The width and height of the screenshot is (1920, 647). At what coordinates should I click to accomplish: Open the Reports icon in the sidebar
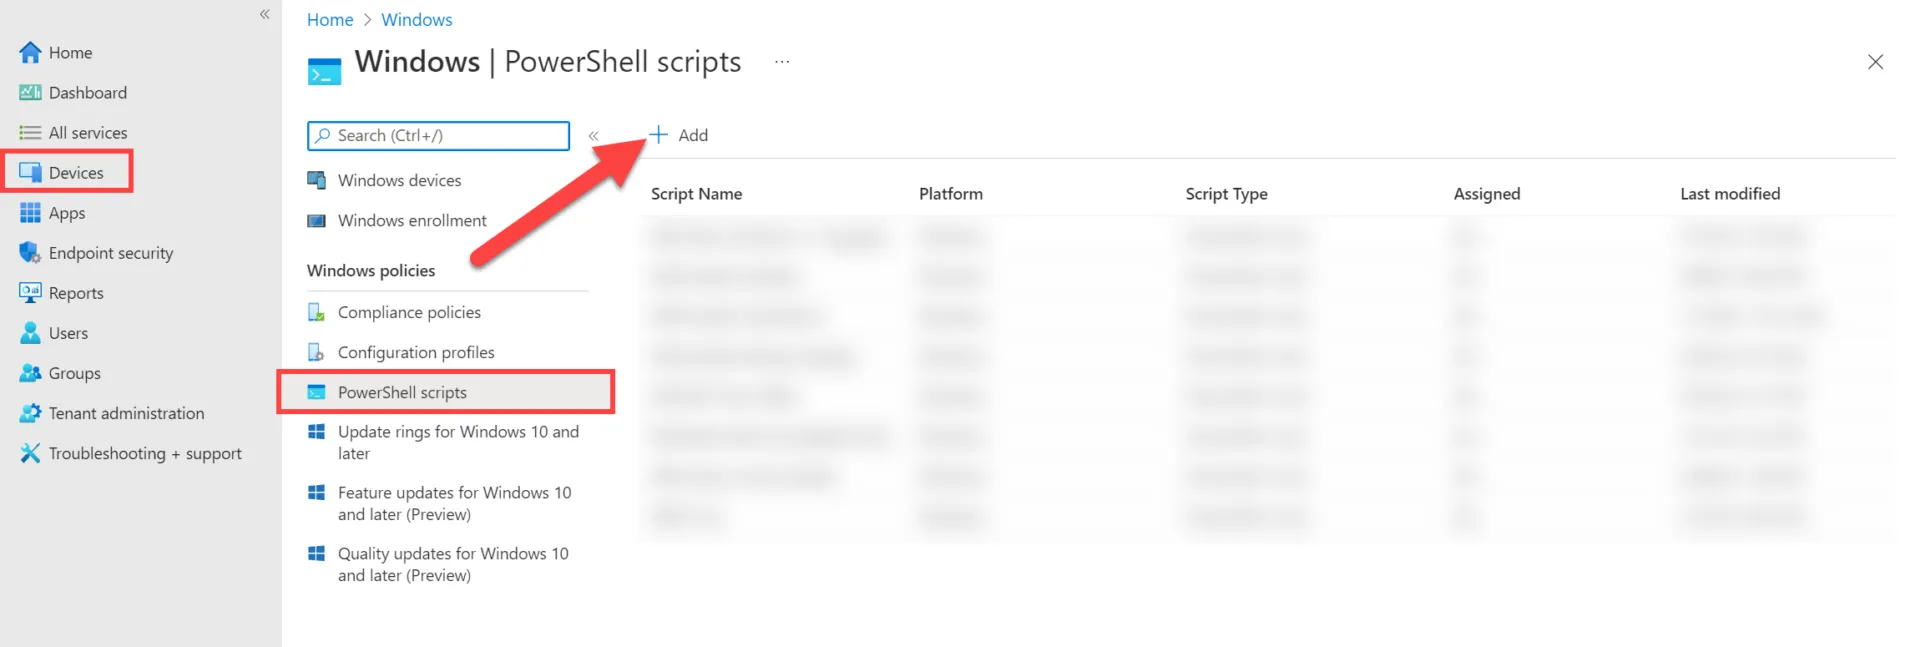pyautogui.click(x=30, y=292)
